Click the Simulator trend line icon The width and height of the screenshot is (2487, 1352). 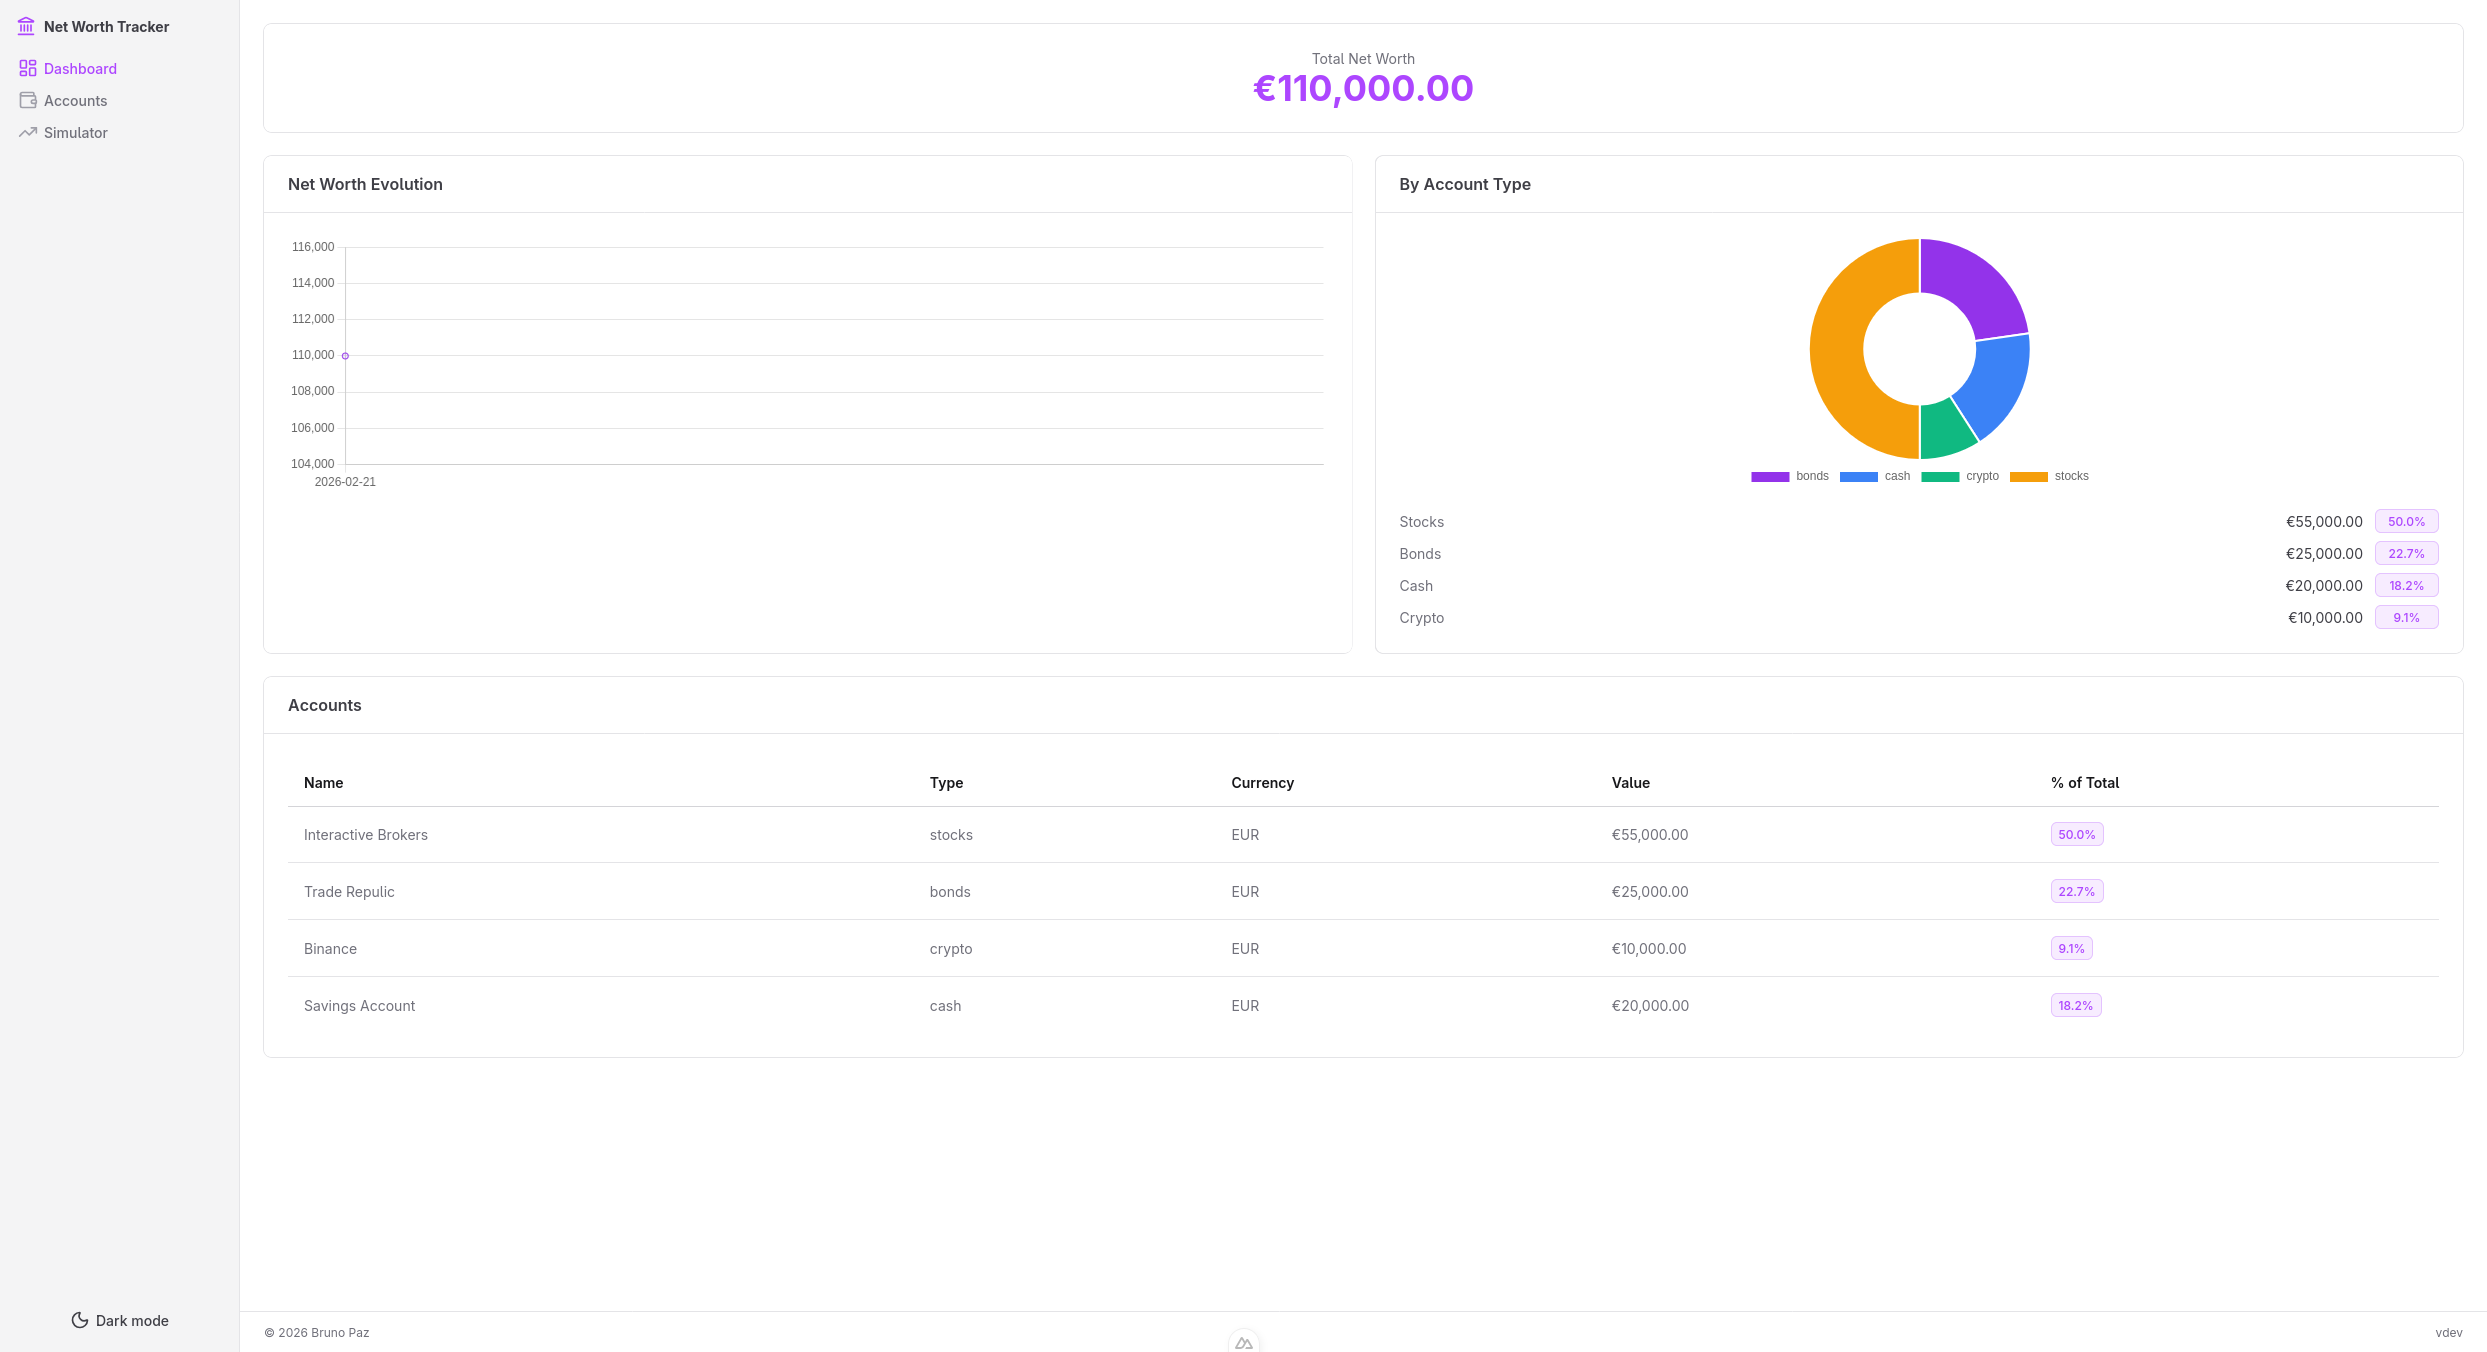tap(28, 132)
